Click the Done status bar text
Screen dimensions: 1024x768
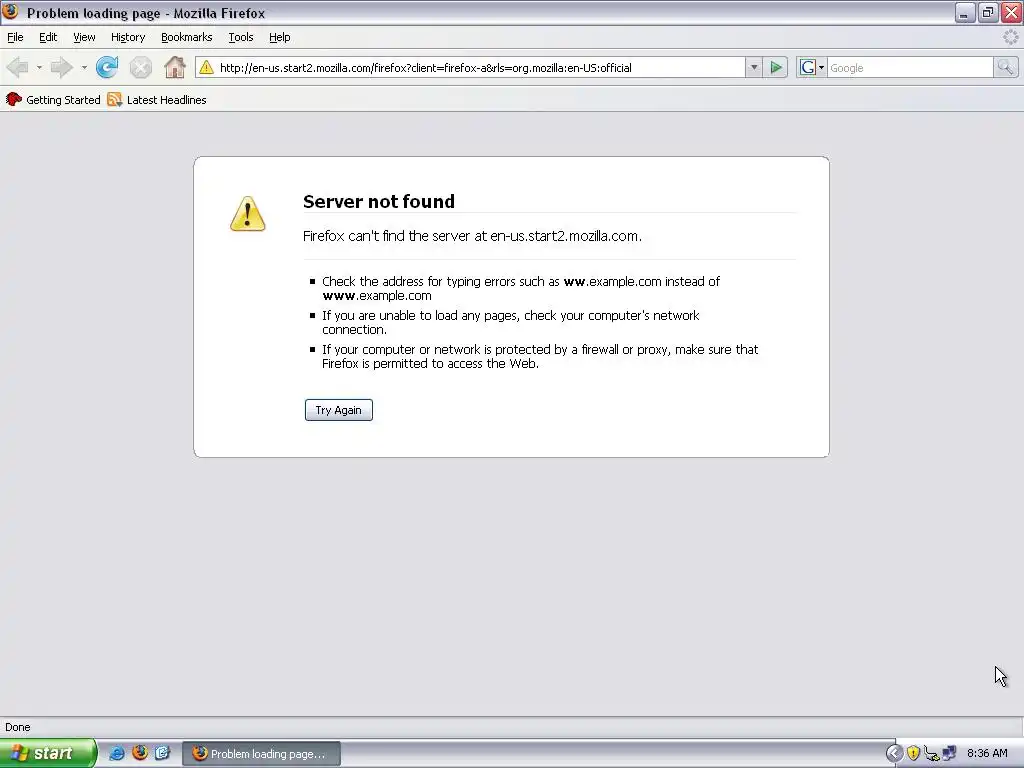pos(18,727)
